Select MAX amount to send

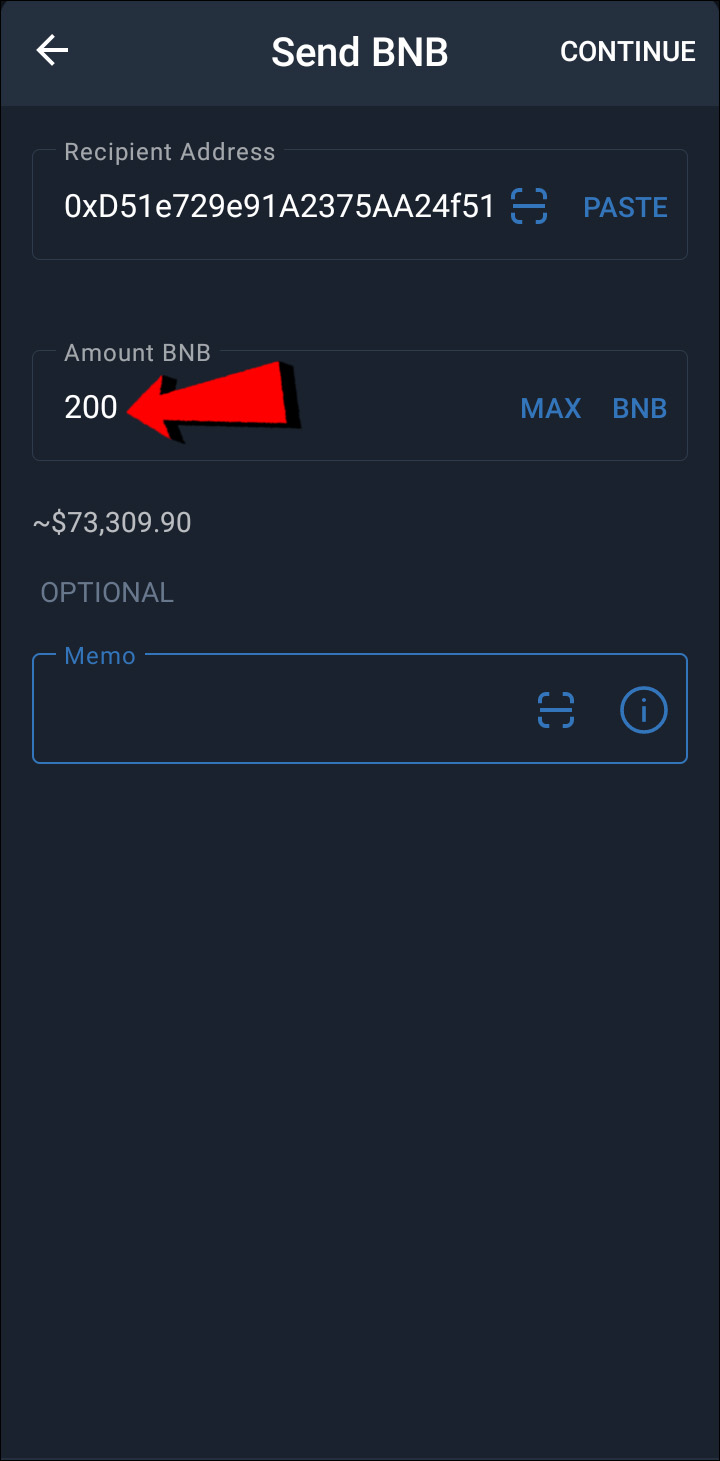[551, 408]
